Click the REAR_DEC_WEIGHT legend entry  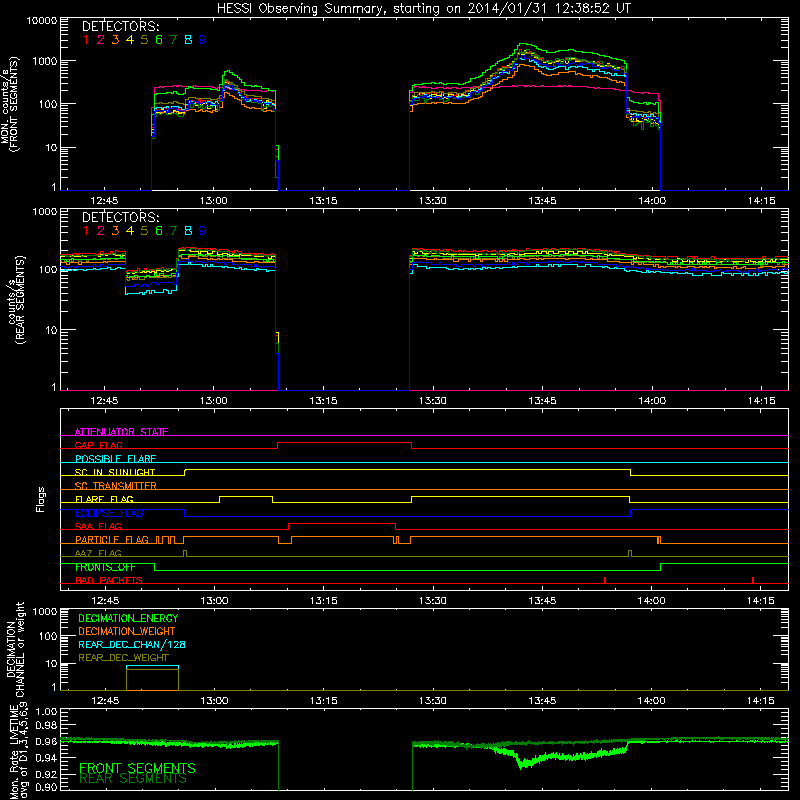click(x=123, y=658)
